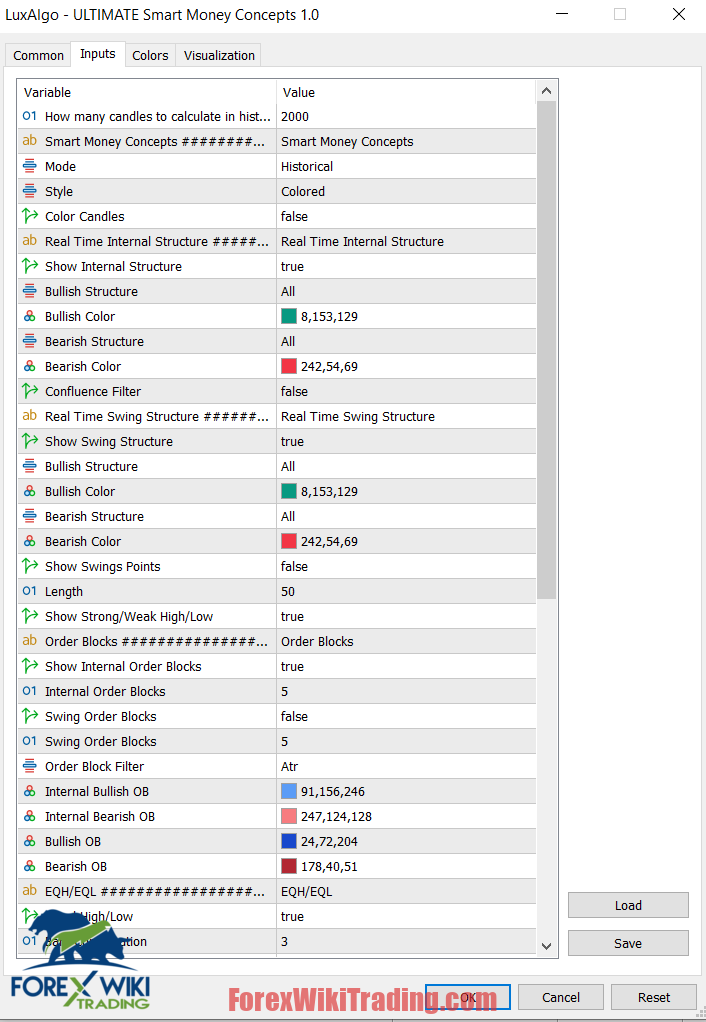Screen dimensions: 706x1022
Task: Click the integer icon beside Internal Order Blocks
Action: pos(29,691)
